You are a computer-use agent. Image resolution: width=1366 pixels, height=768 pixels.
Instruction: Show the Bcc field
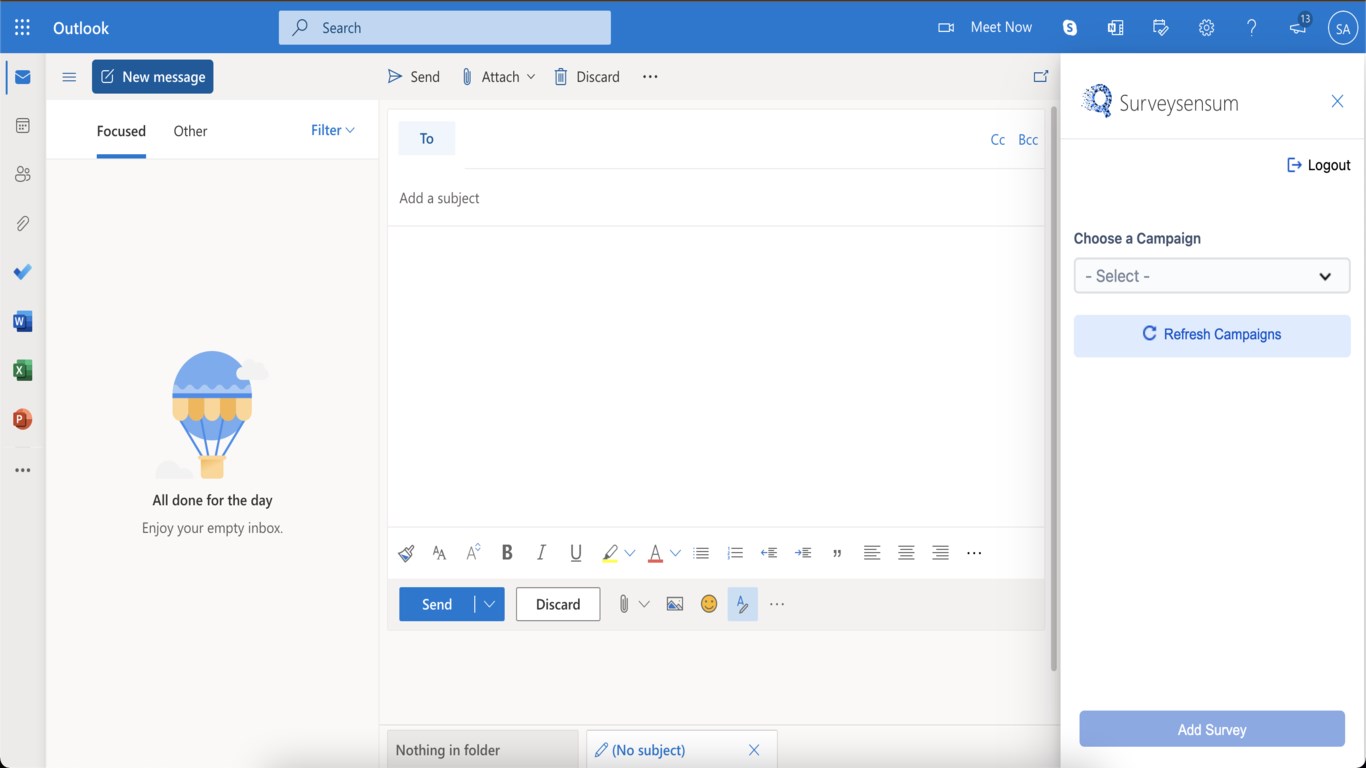[x=1028, y=140]
